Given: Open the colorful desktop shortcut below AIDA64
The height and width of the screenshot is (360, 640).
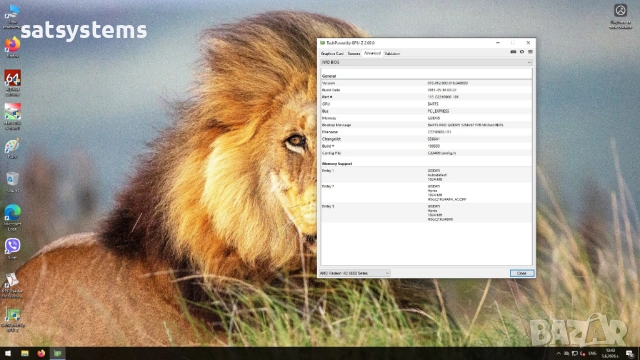Looking at the screenshot, I should (x=12, y=116).
